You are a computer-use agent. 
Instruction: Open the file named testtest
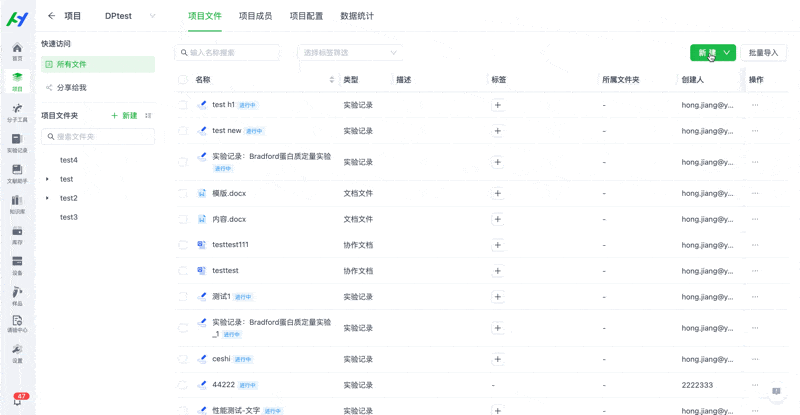(225, 271)
